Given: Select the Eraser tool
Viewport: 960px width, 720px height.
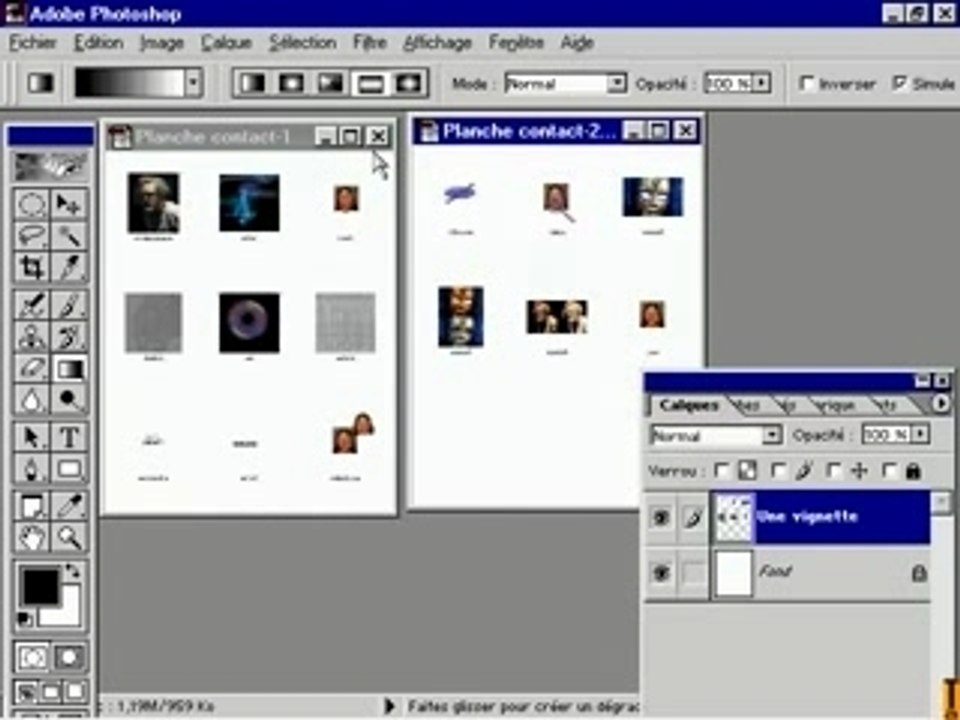Looking at the screenshot, I should click(31, 368).
